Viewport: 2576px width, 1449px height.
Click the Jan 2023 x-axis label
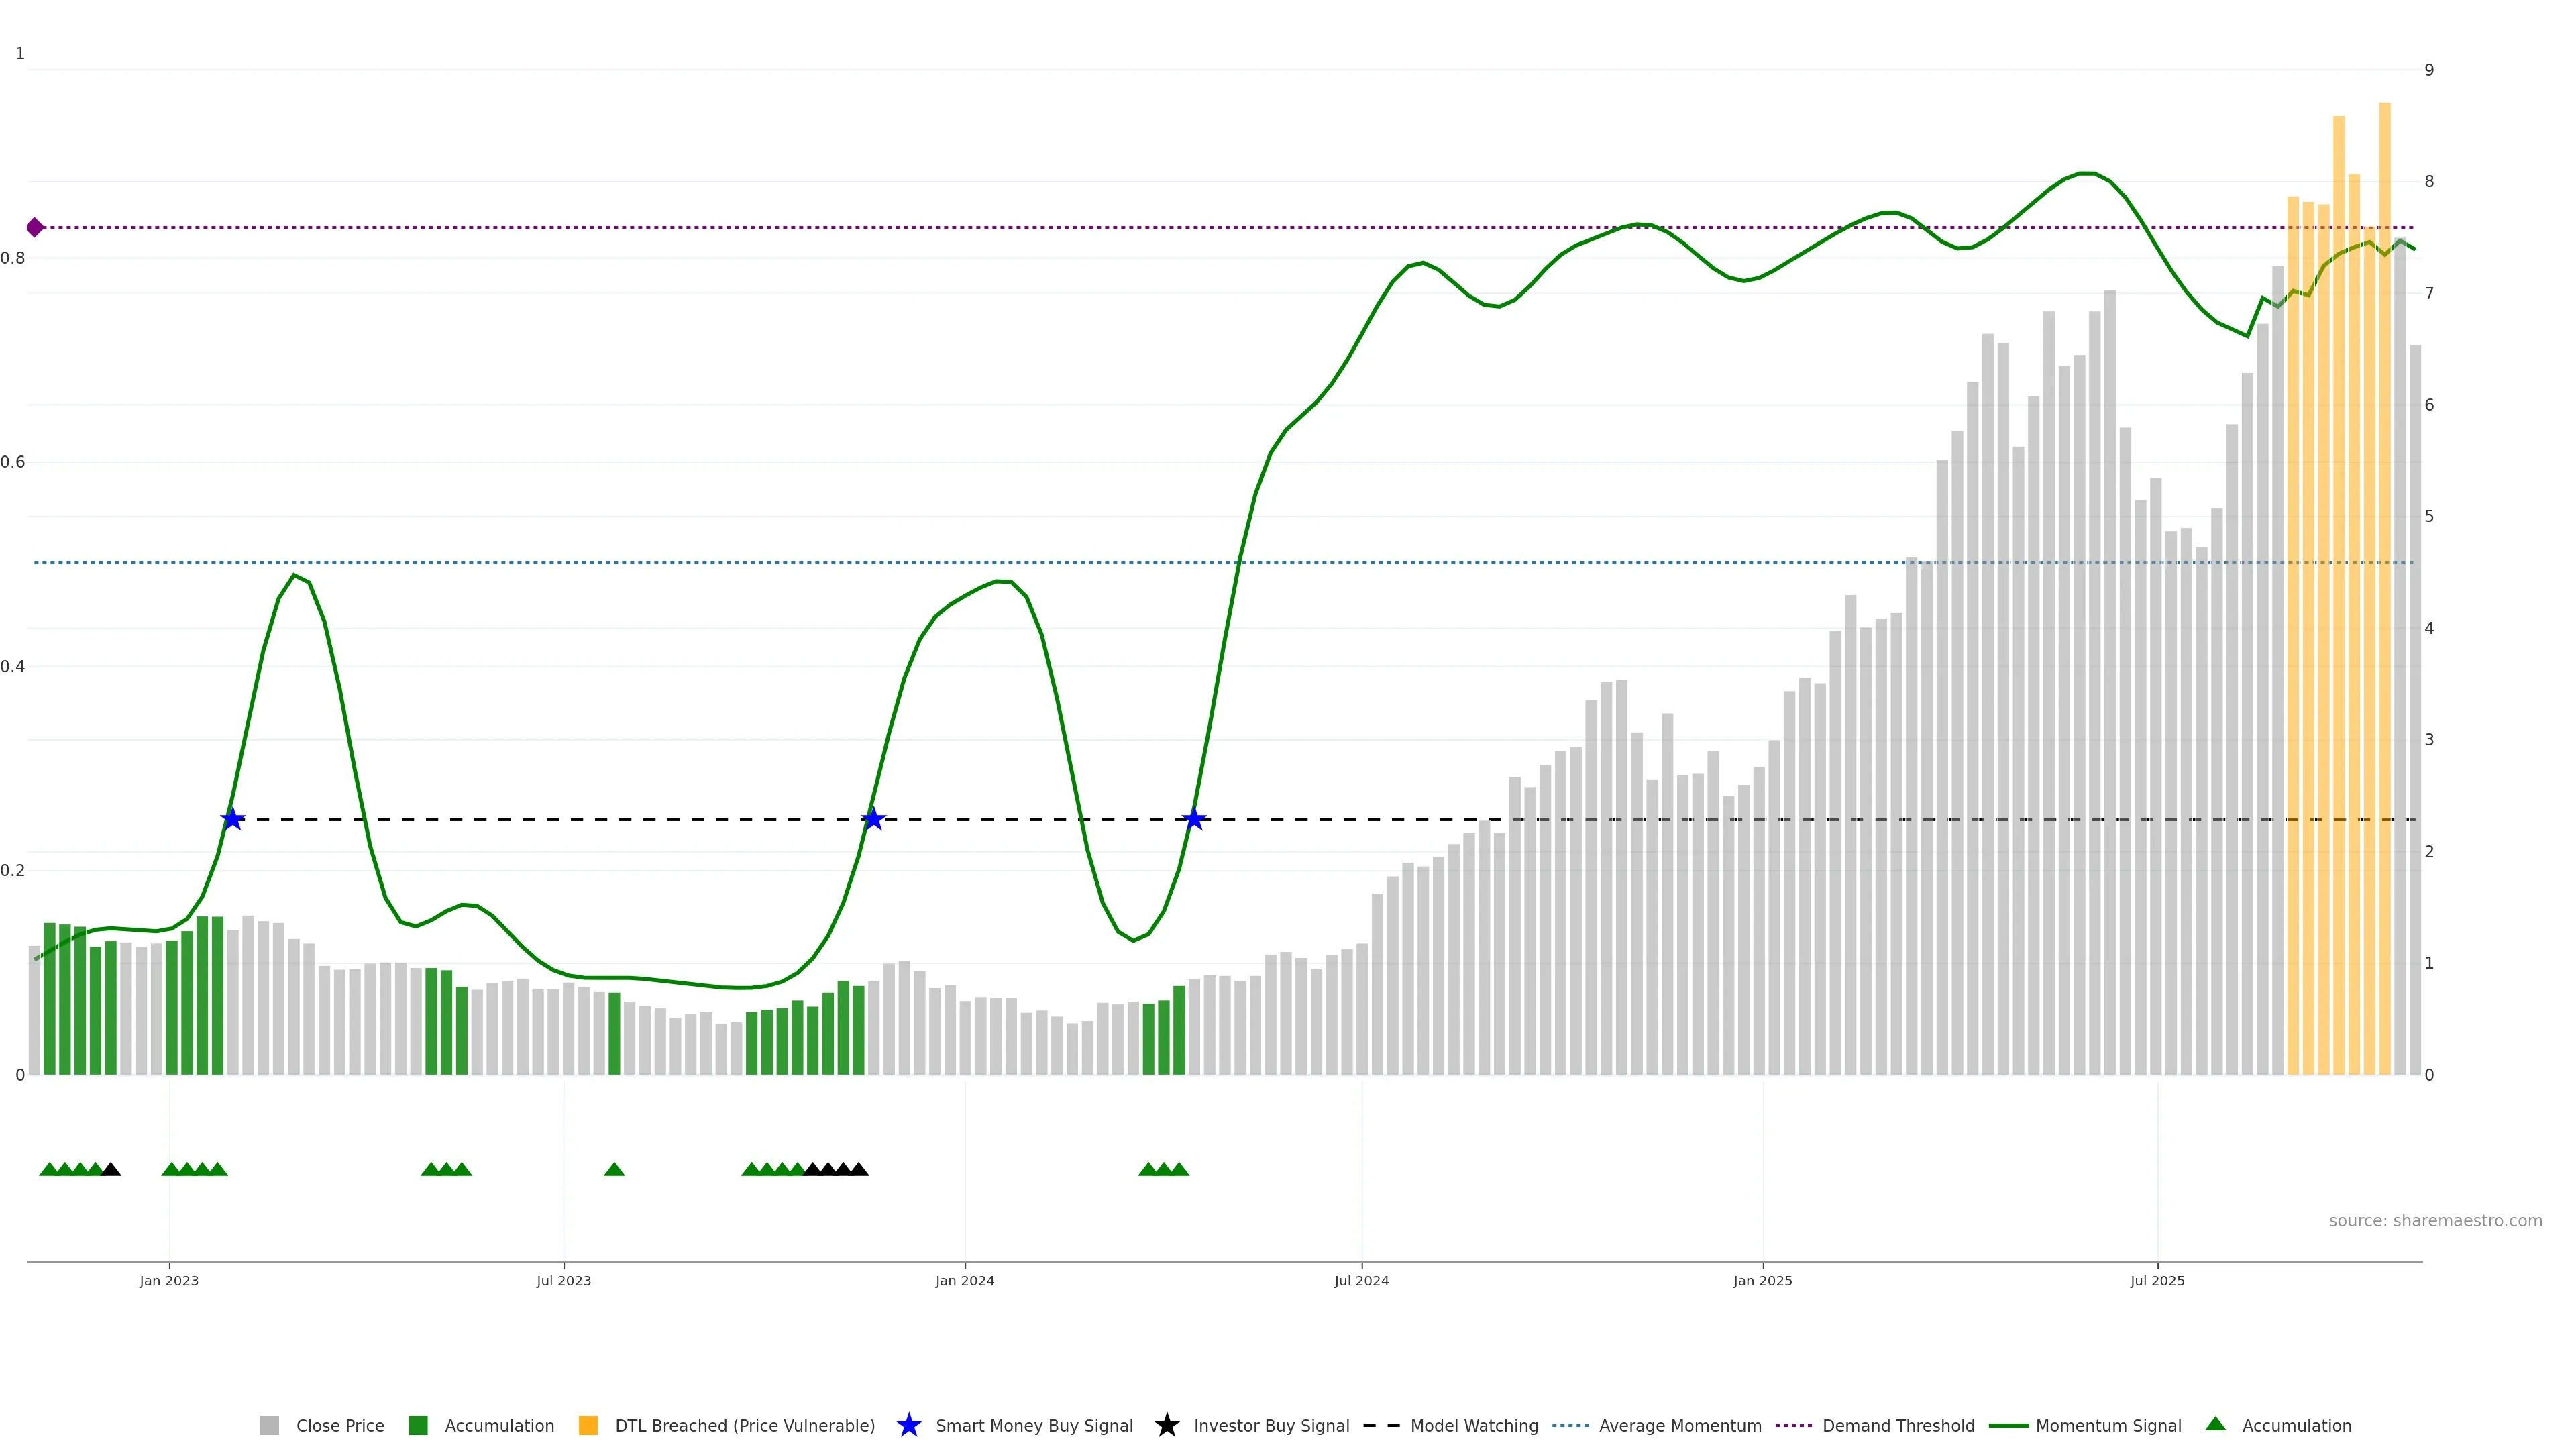pos(169,1281)
